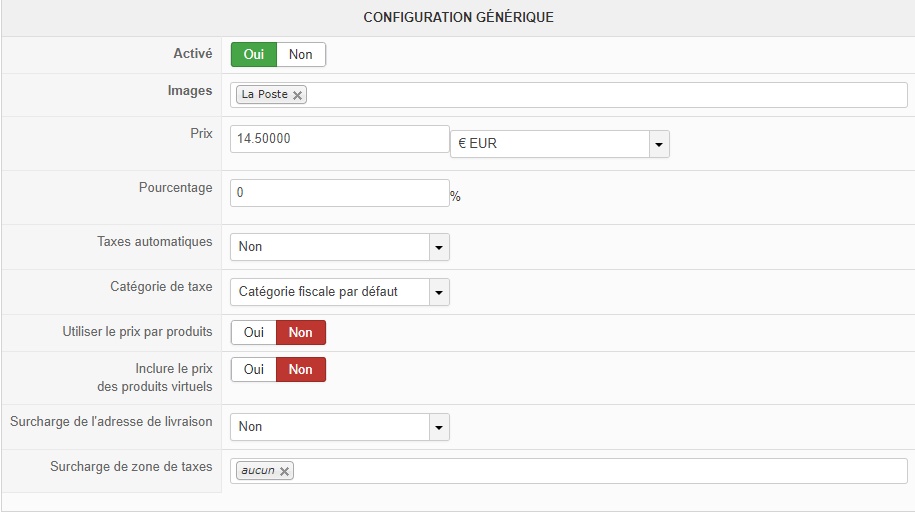
Task: Click the aucun tag label
Action: click(257, 471)
